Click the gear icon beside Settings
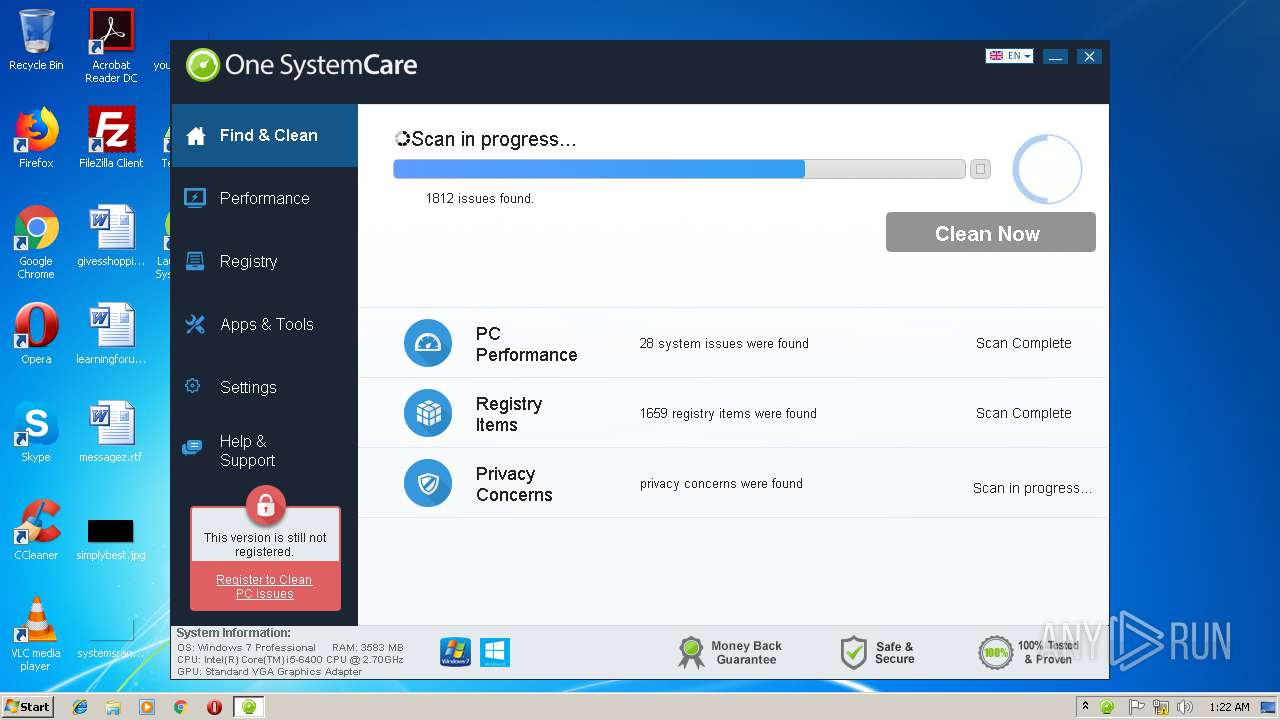This screenshot has height=720, width=1280. point(193,386)
